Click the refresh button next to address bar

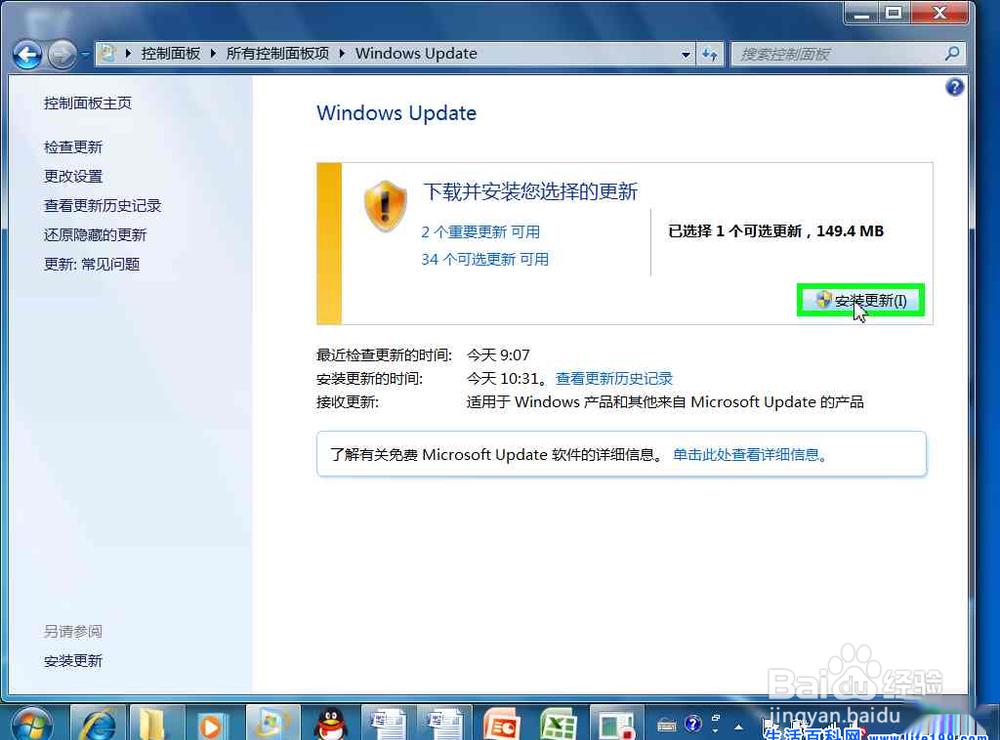[710, 54]
